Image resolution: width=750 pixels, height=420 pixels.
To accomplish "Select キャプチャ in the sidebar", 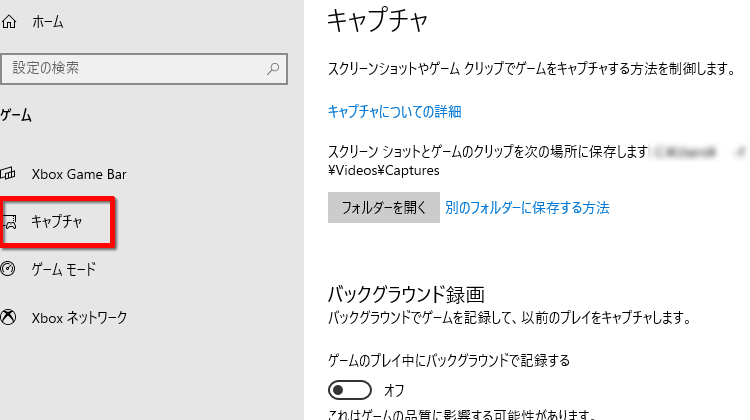I will click(x=57, y=221).
